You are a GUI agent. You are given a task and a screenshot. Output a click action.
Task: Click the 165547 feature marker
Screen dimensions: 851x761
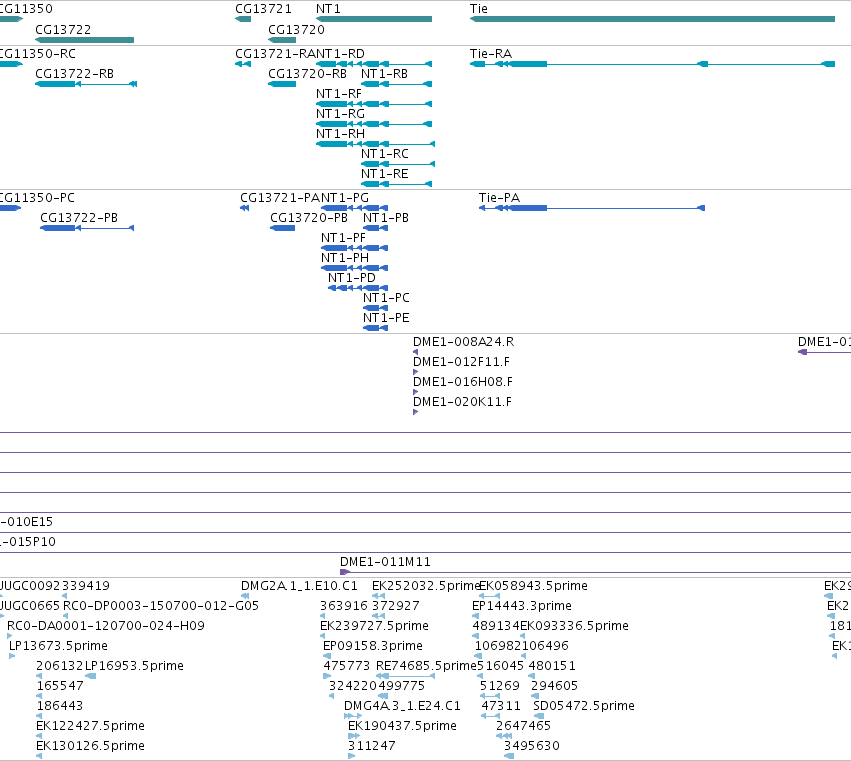tap(39, 696)
